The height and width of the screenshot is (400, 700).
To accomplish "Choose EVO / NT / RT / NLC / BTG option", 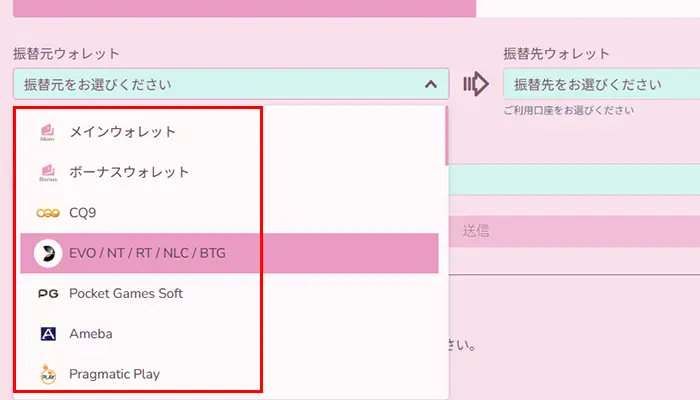I will pyautogui.click(x=229, y=253).
